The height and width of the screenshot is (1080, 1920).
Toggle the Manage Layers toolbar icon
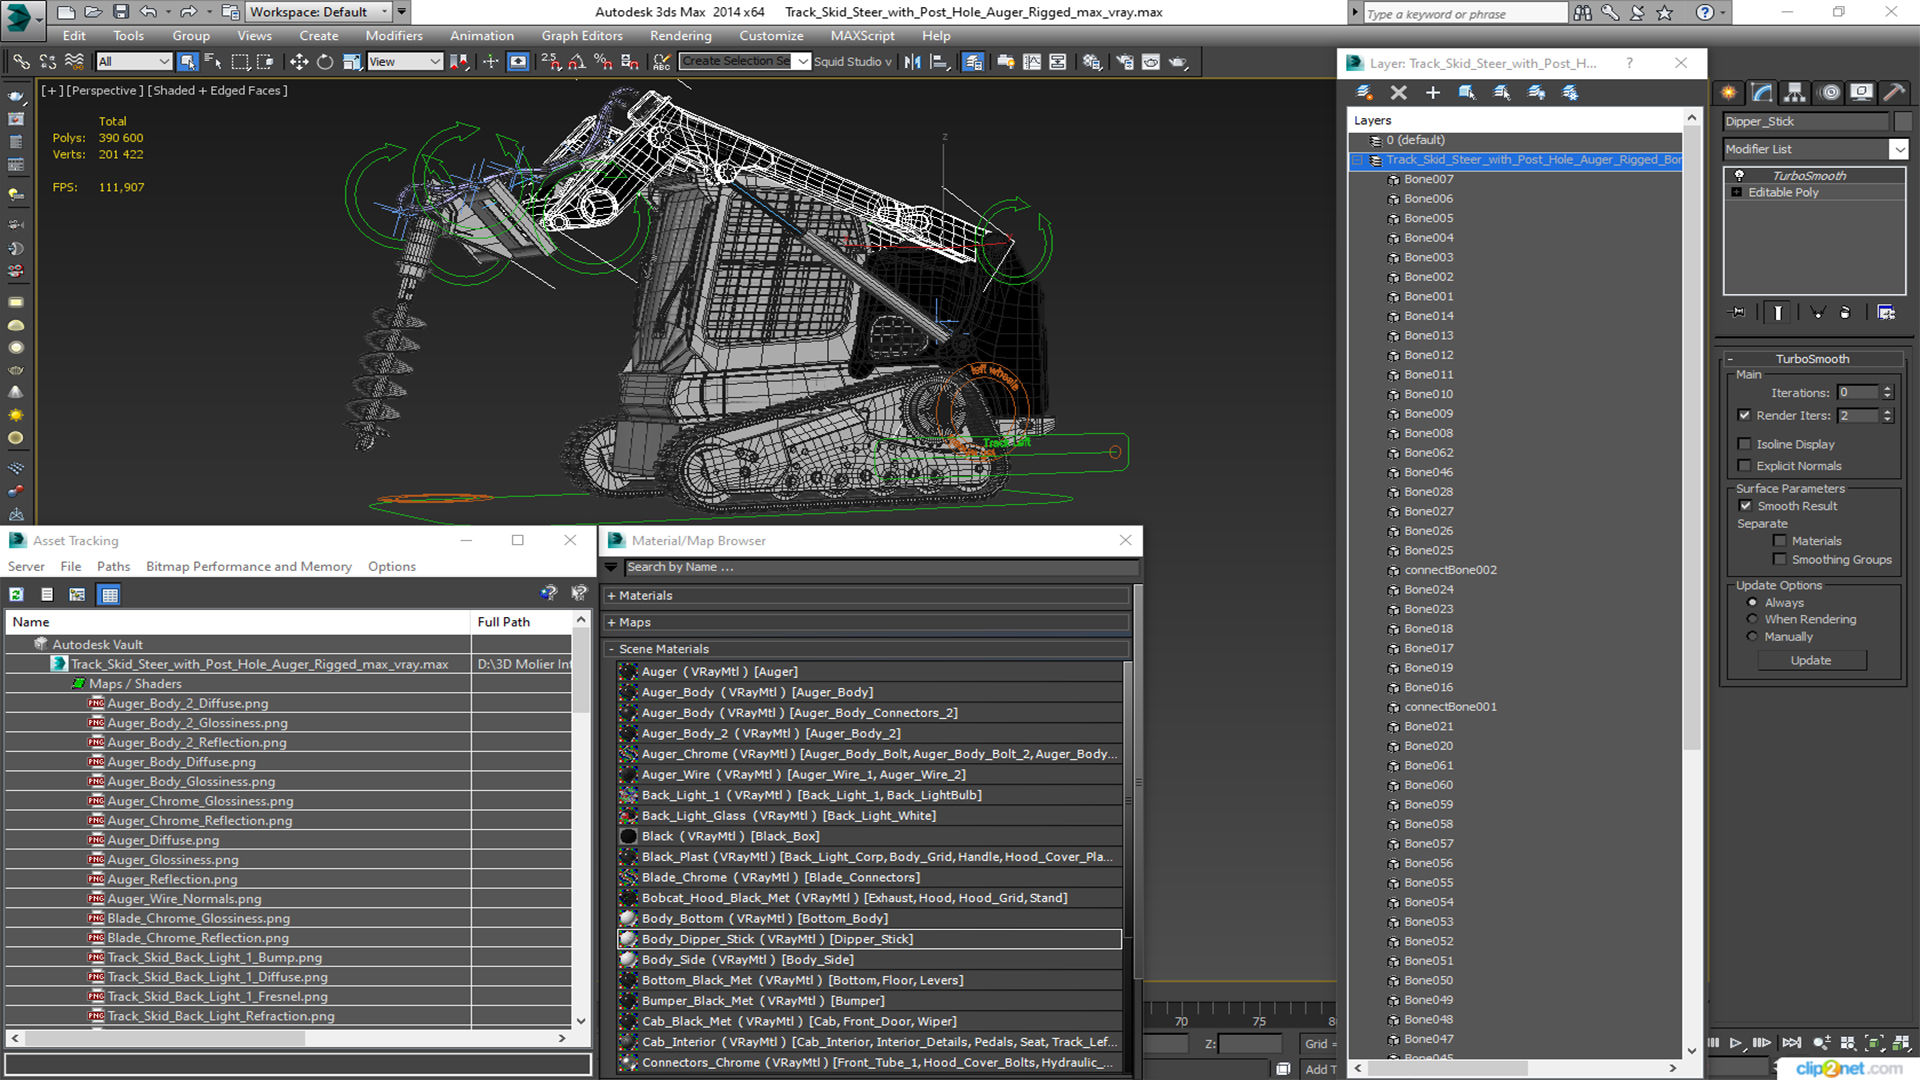(x=973, y=62)
